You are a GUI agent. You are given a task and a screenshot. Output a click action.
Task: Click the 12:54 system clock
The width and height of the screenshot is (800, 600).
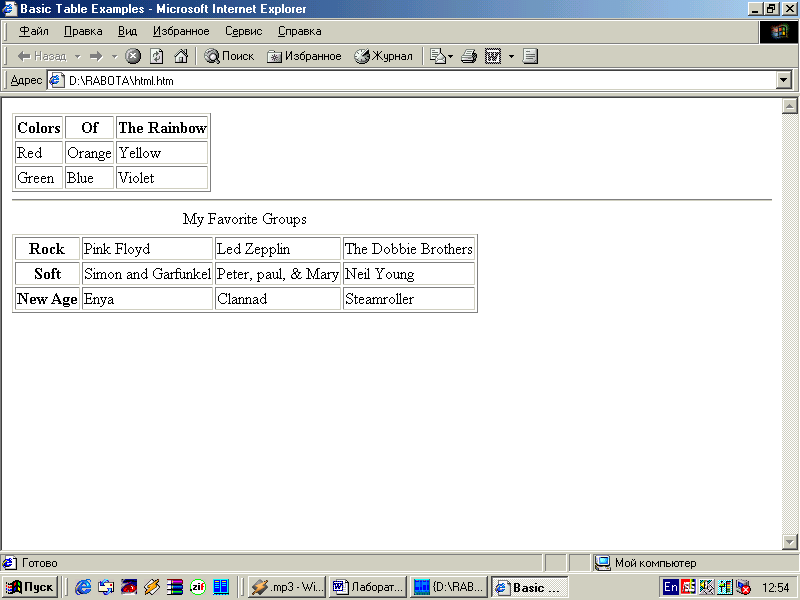(776, 588)
